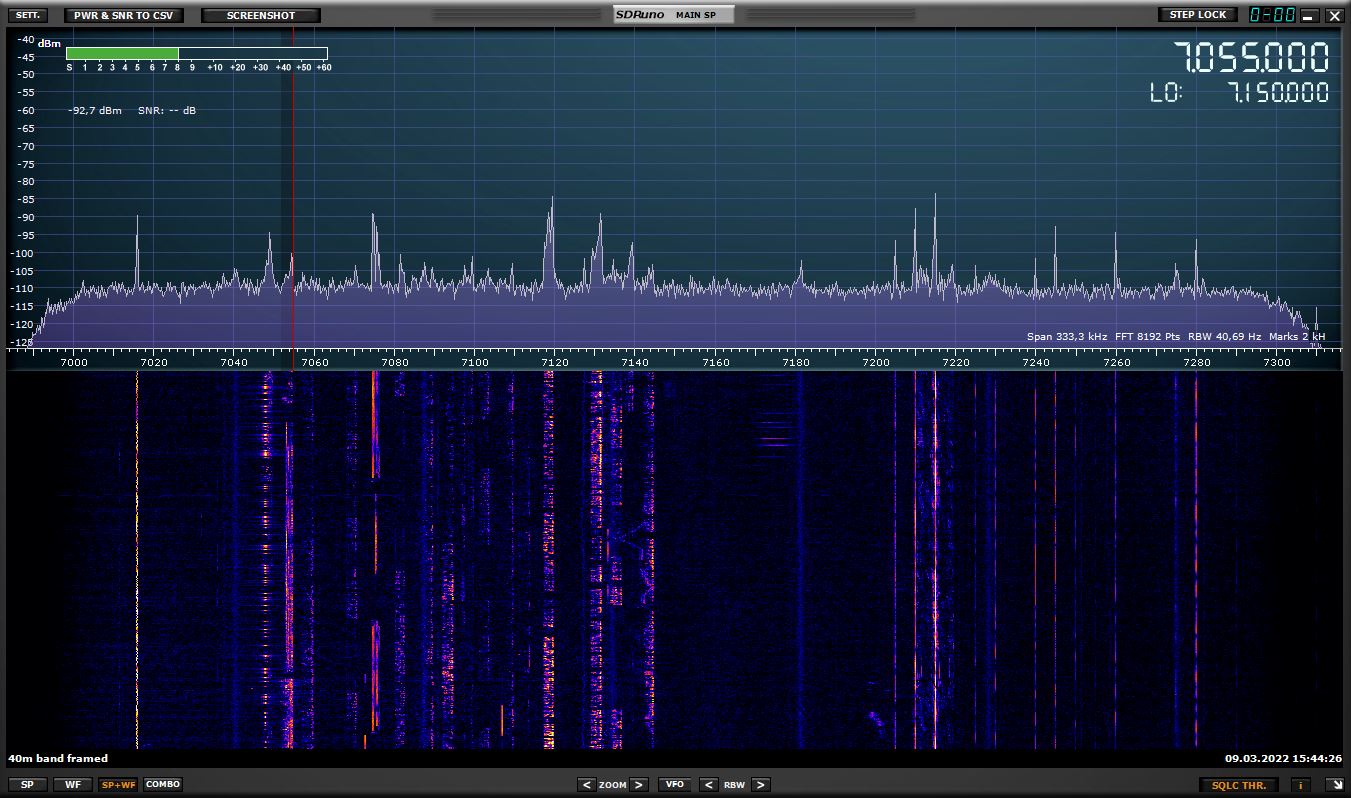This screenshot has width=1351, height=798.
Task: Click the LO 7.150.000 frequency readout
Action: click(1239, 93)
